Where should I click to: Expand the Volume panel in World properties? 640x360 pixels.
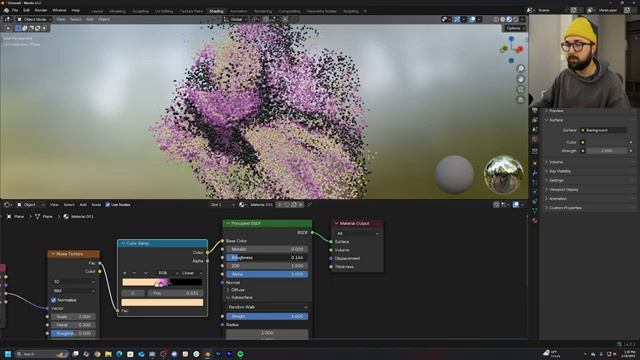[556, 162]
